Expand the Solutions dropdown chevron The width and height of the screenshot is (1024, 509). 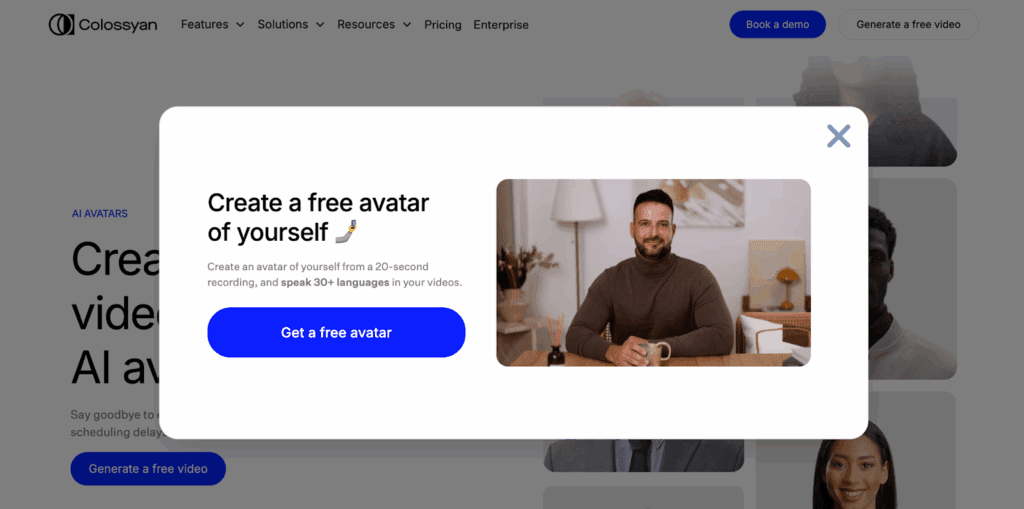click(319, 25)
